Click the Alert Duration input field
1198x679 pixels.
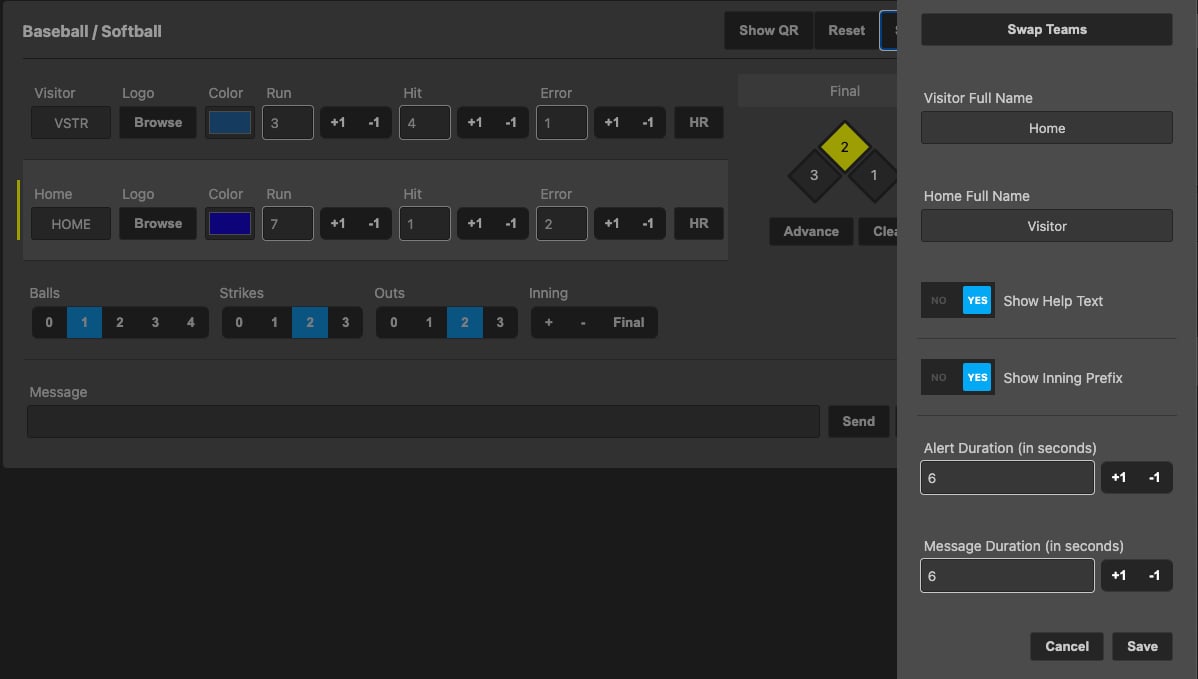point(1007,477)
